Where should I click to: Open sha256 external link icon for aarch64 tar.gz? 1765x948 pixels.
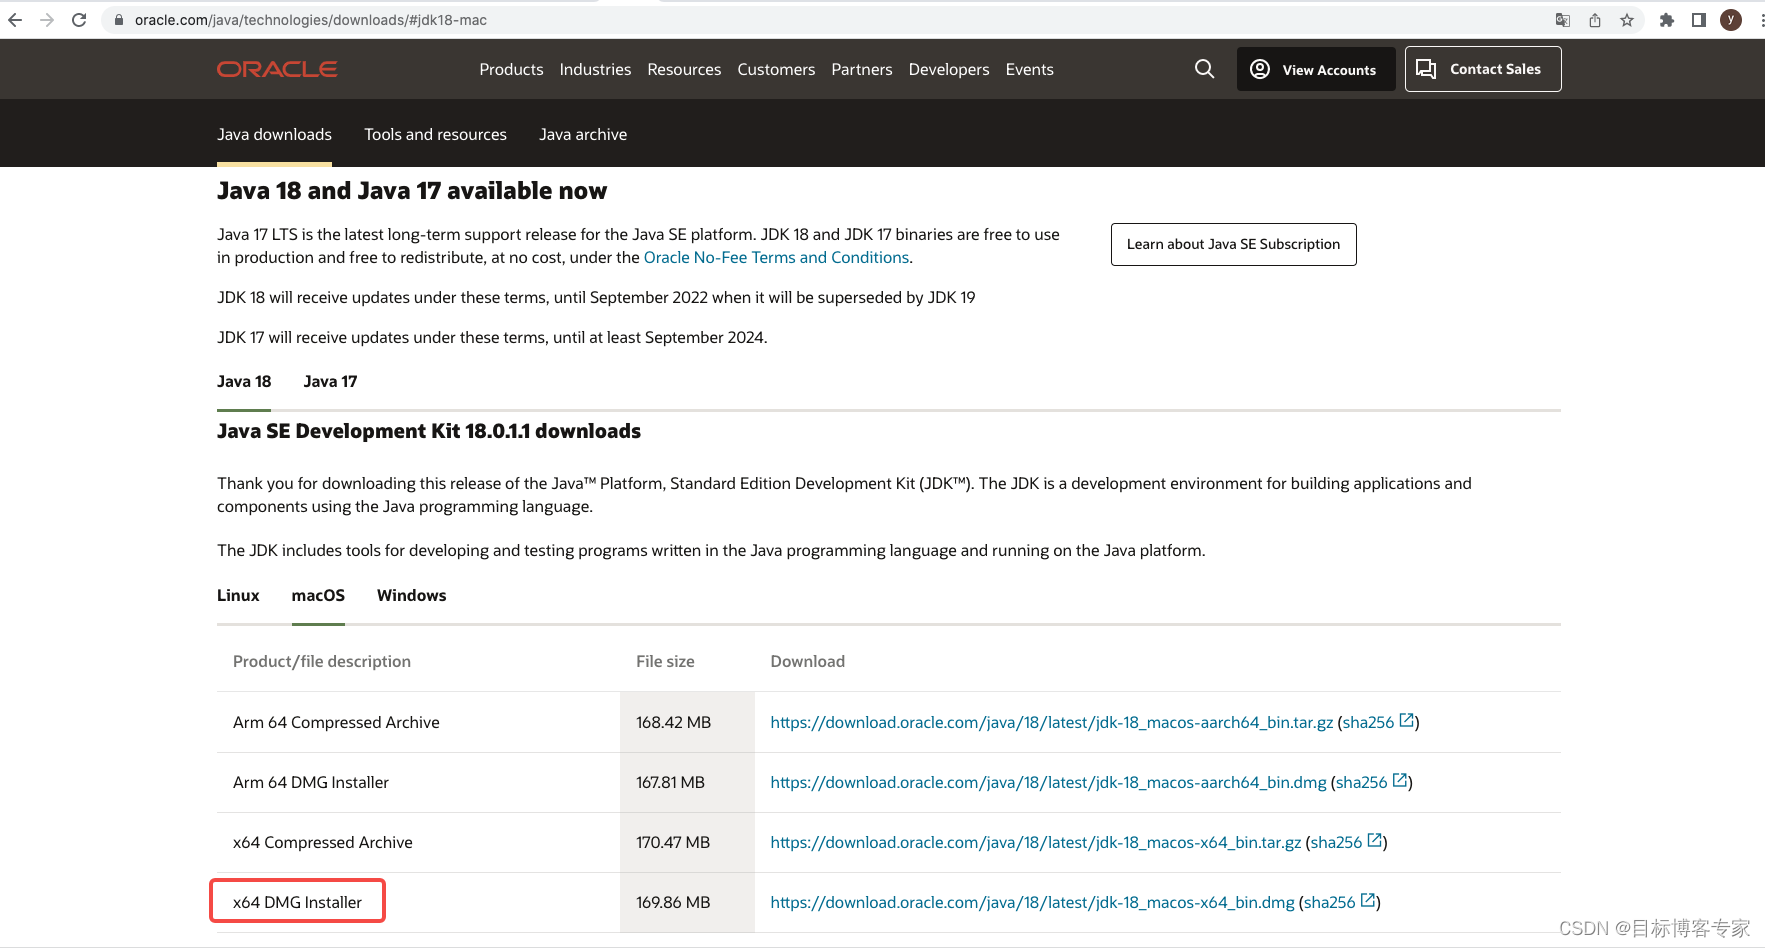1407,721
